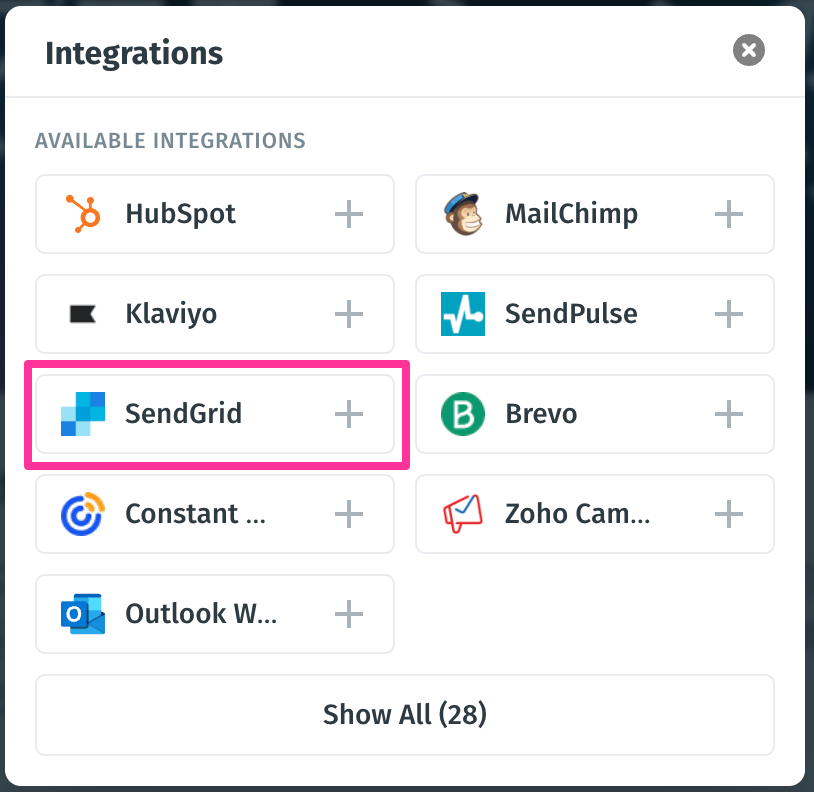Click the Outlook Web icon
Image resolution: width=814 pixels, height=792 pixels.
[x=83, y=613]
